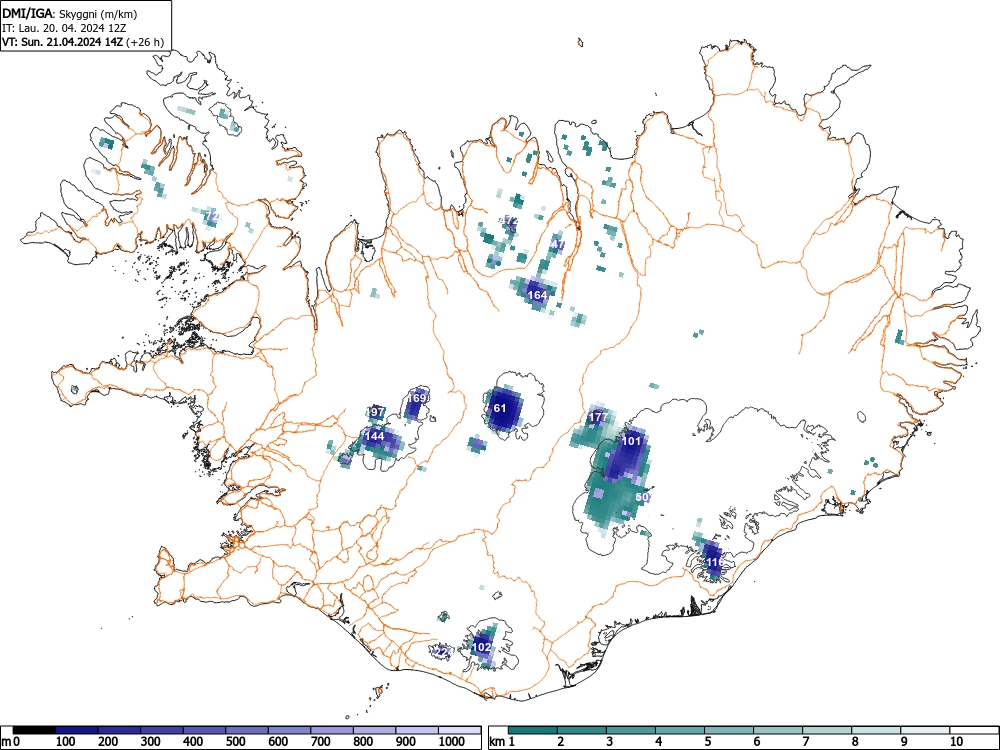
Task: Click the 164 visibility value on the map
Action: [538, 295]
